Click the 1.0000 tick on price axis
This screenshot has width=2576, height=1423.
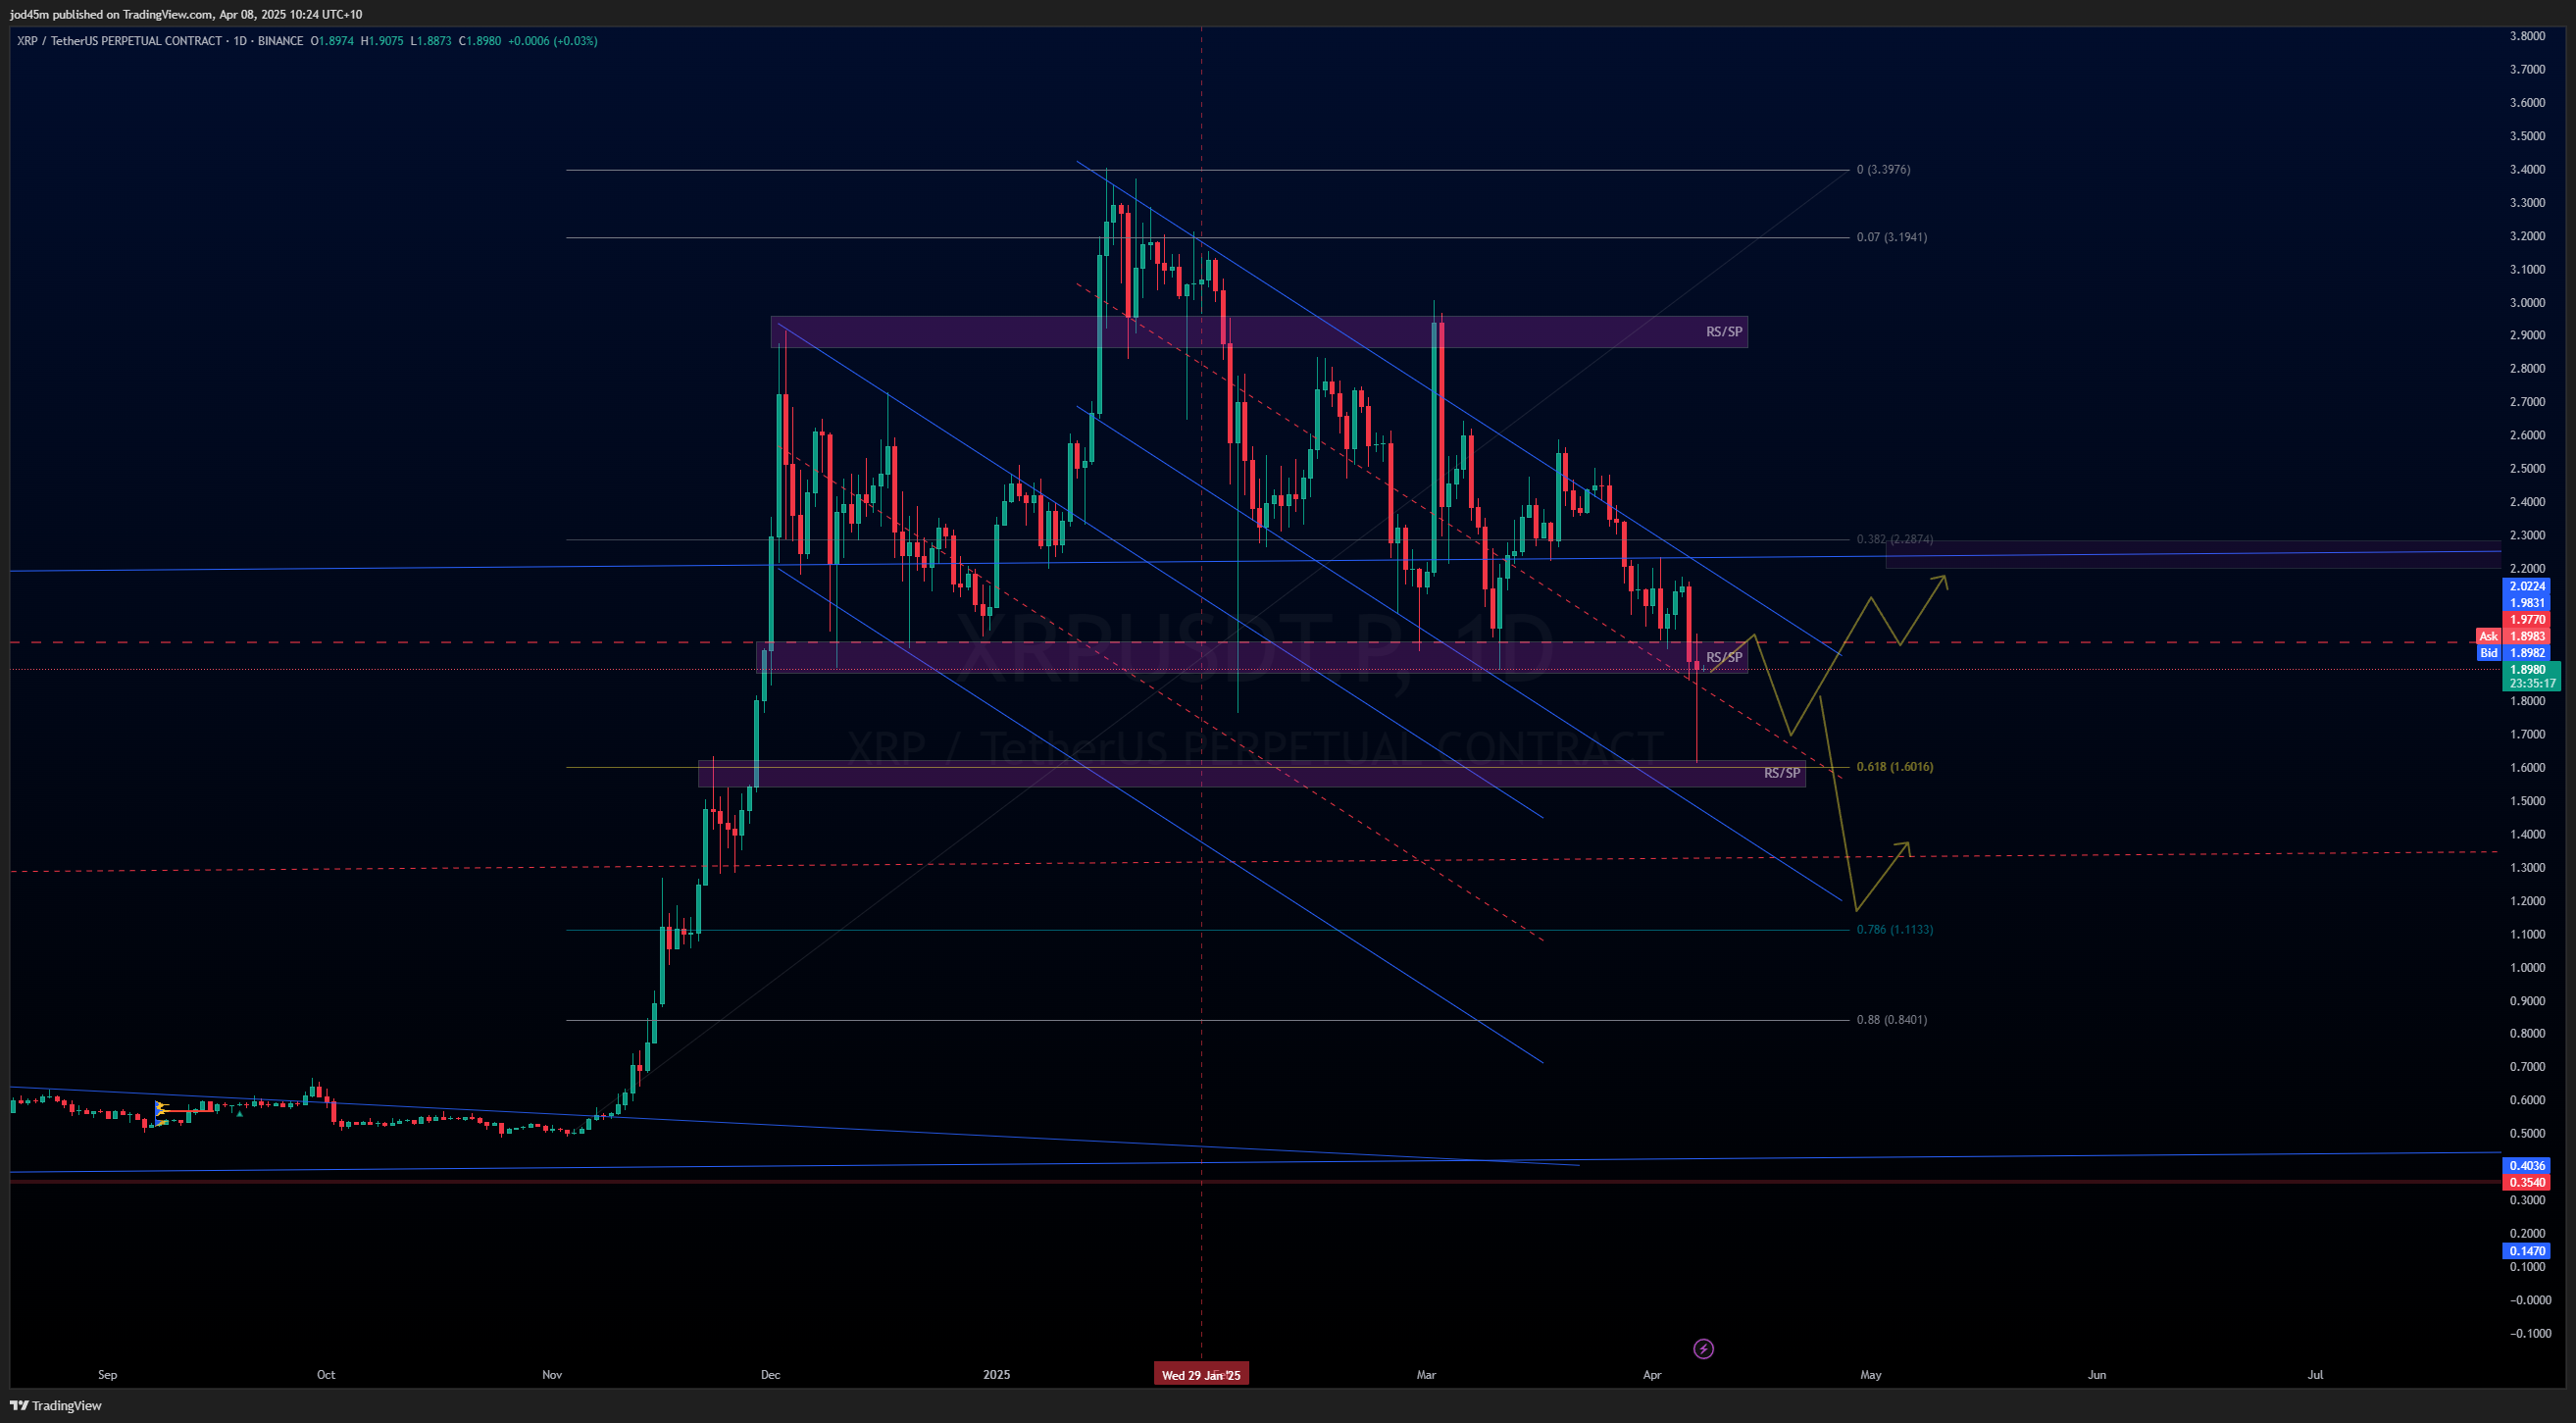[x=2527, y=968]
